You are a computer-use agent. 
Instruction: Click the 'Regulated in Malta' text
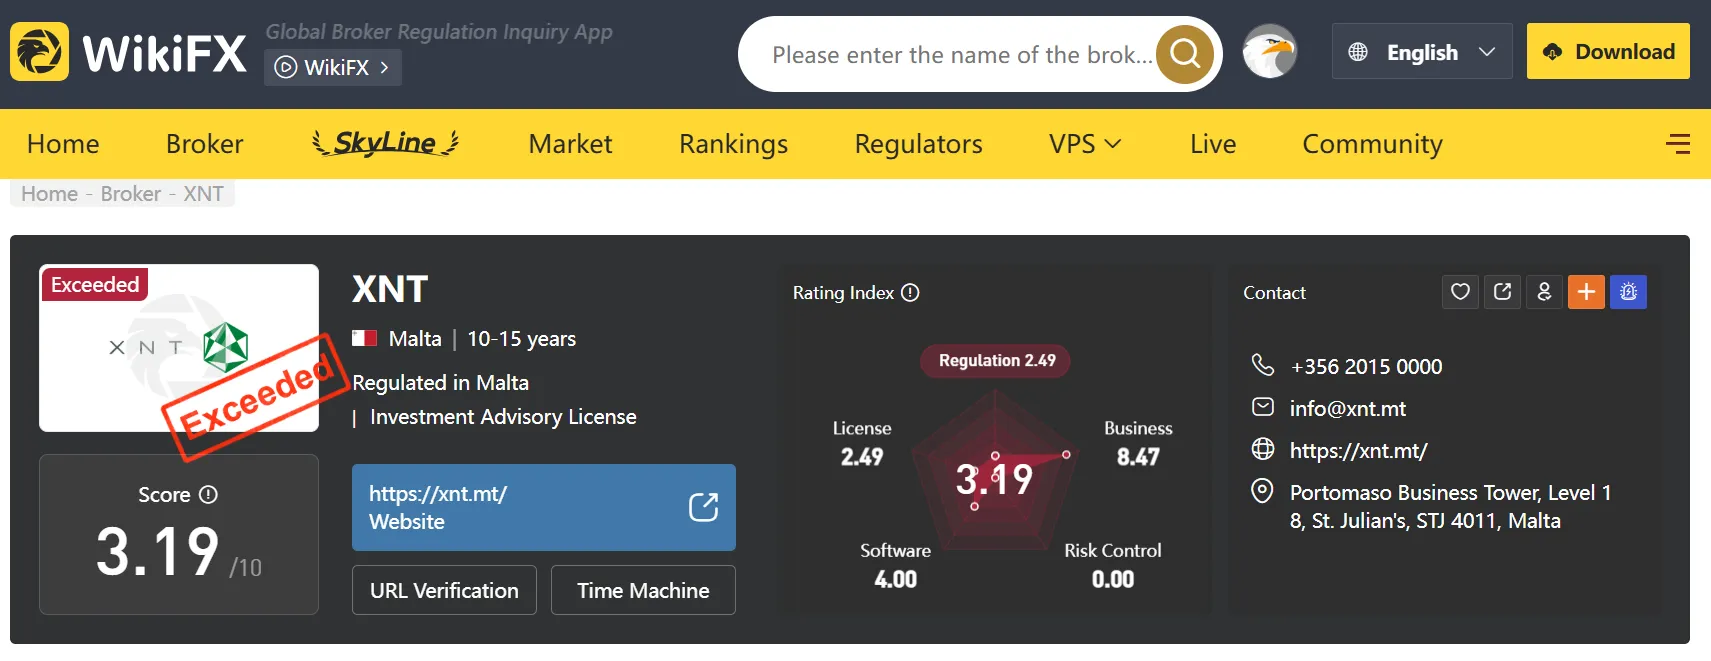[440, 383]
